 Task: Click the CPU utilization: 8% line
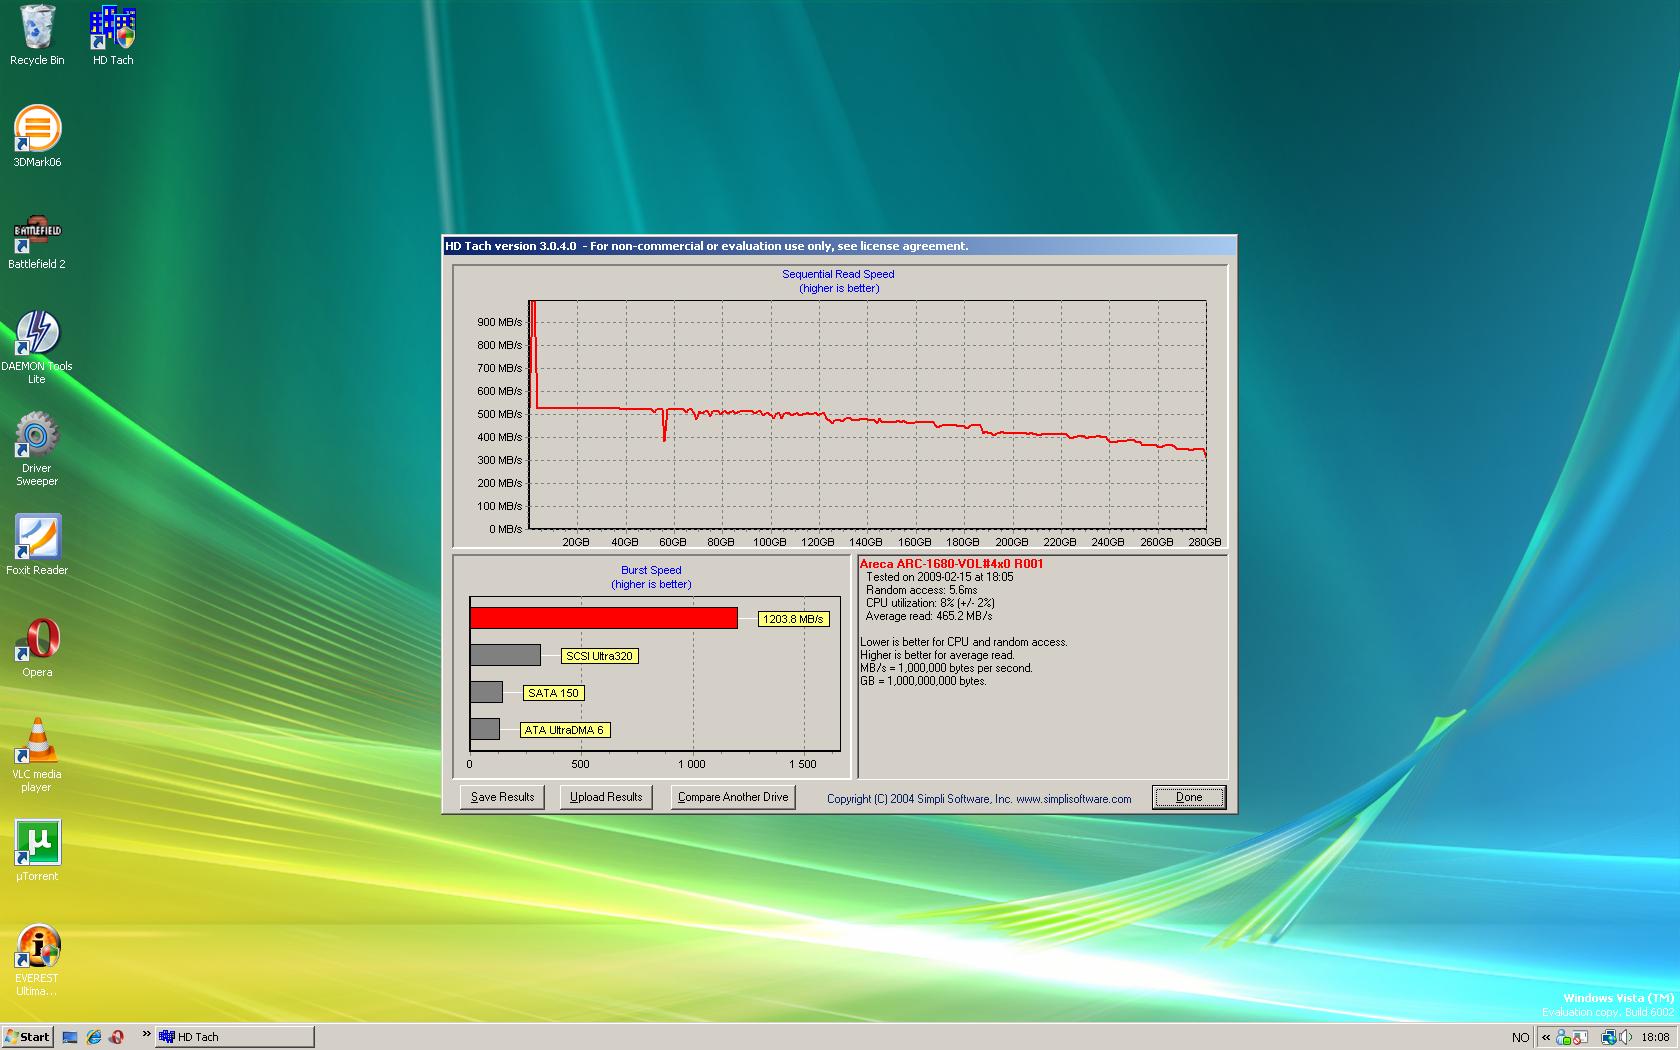click(x=930, y=603)
